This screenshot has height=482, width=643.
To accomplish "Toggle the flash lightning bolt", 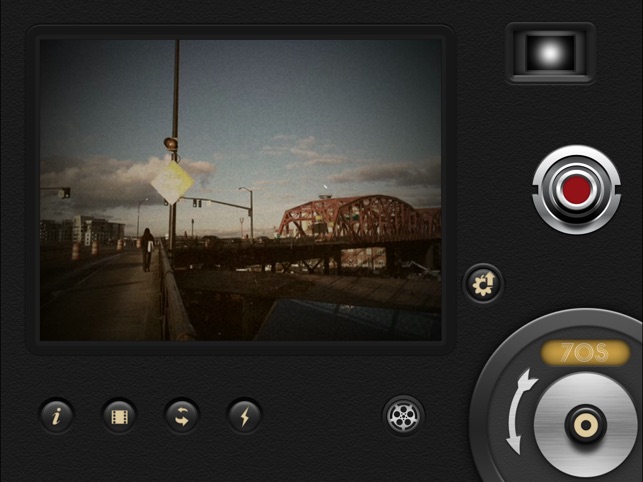I will coord(244,416).
